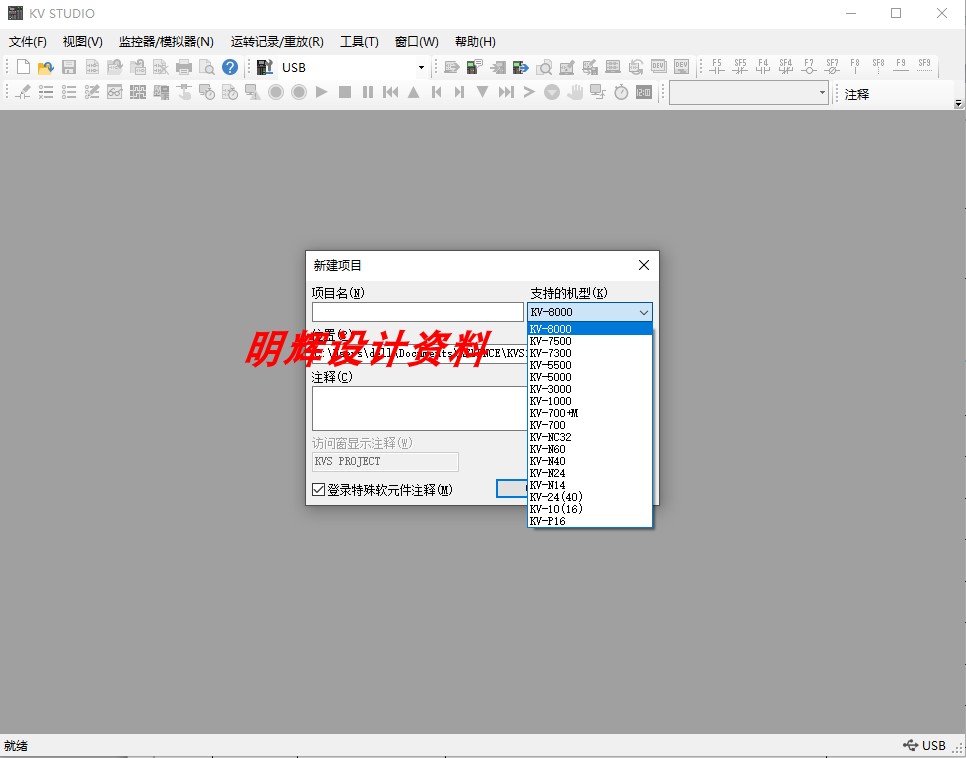The height and width of the screenshot is (758, 966).
Task: Open the 工具(T) menu
Action: click(358, 41)
